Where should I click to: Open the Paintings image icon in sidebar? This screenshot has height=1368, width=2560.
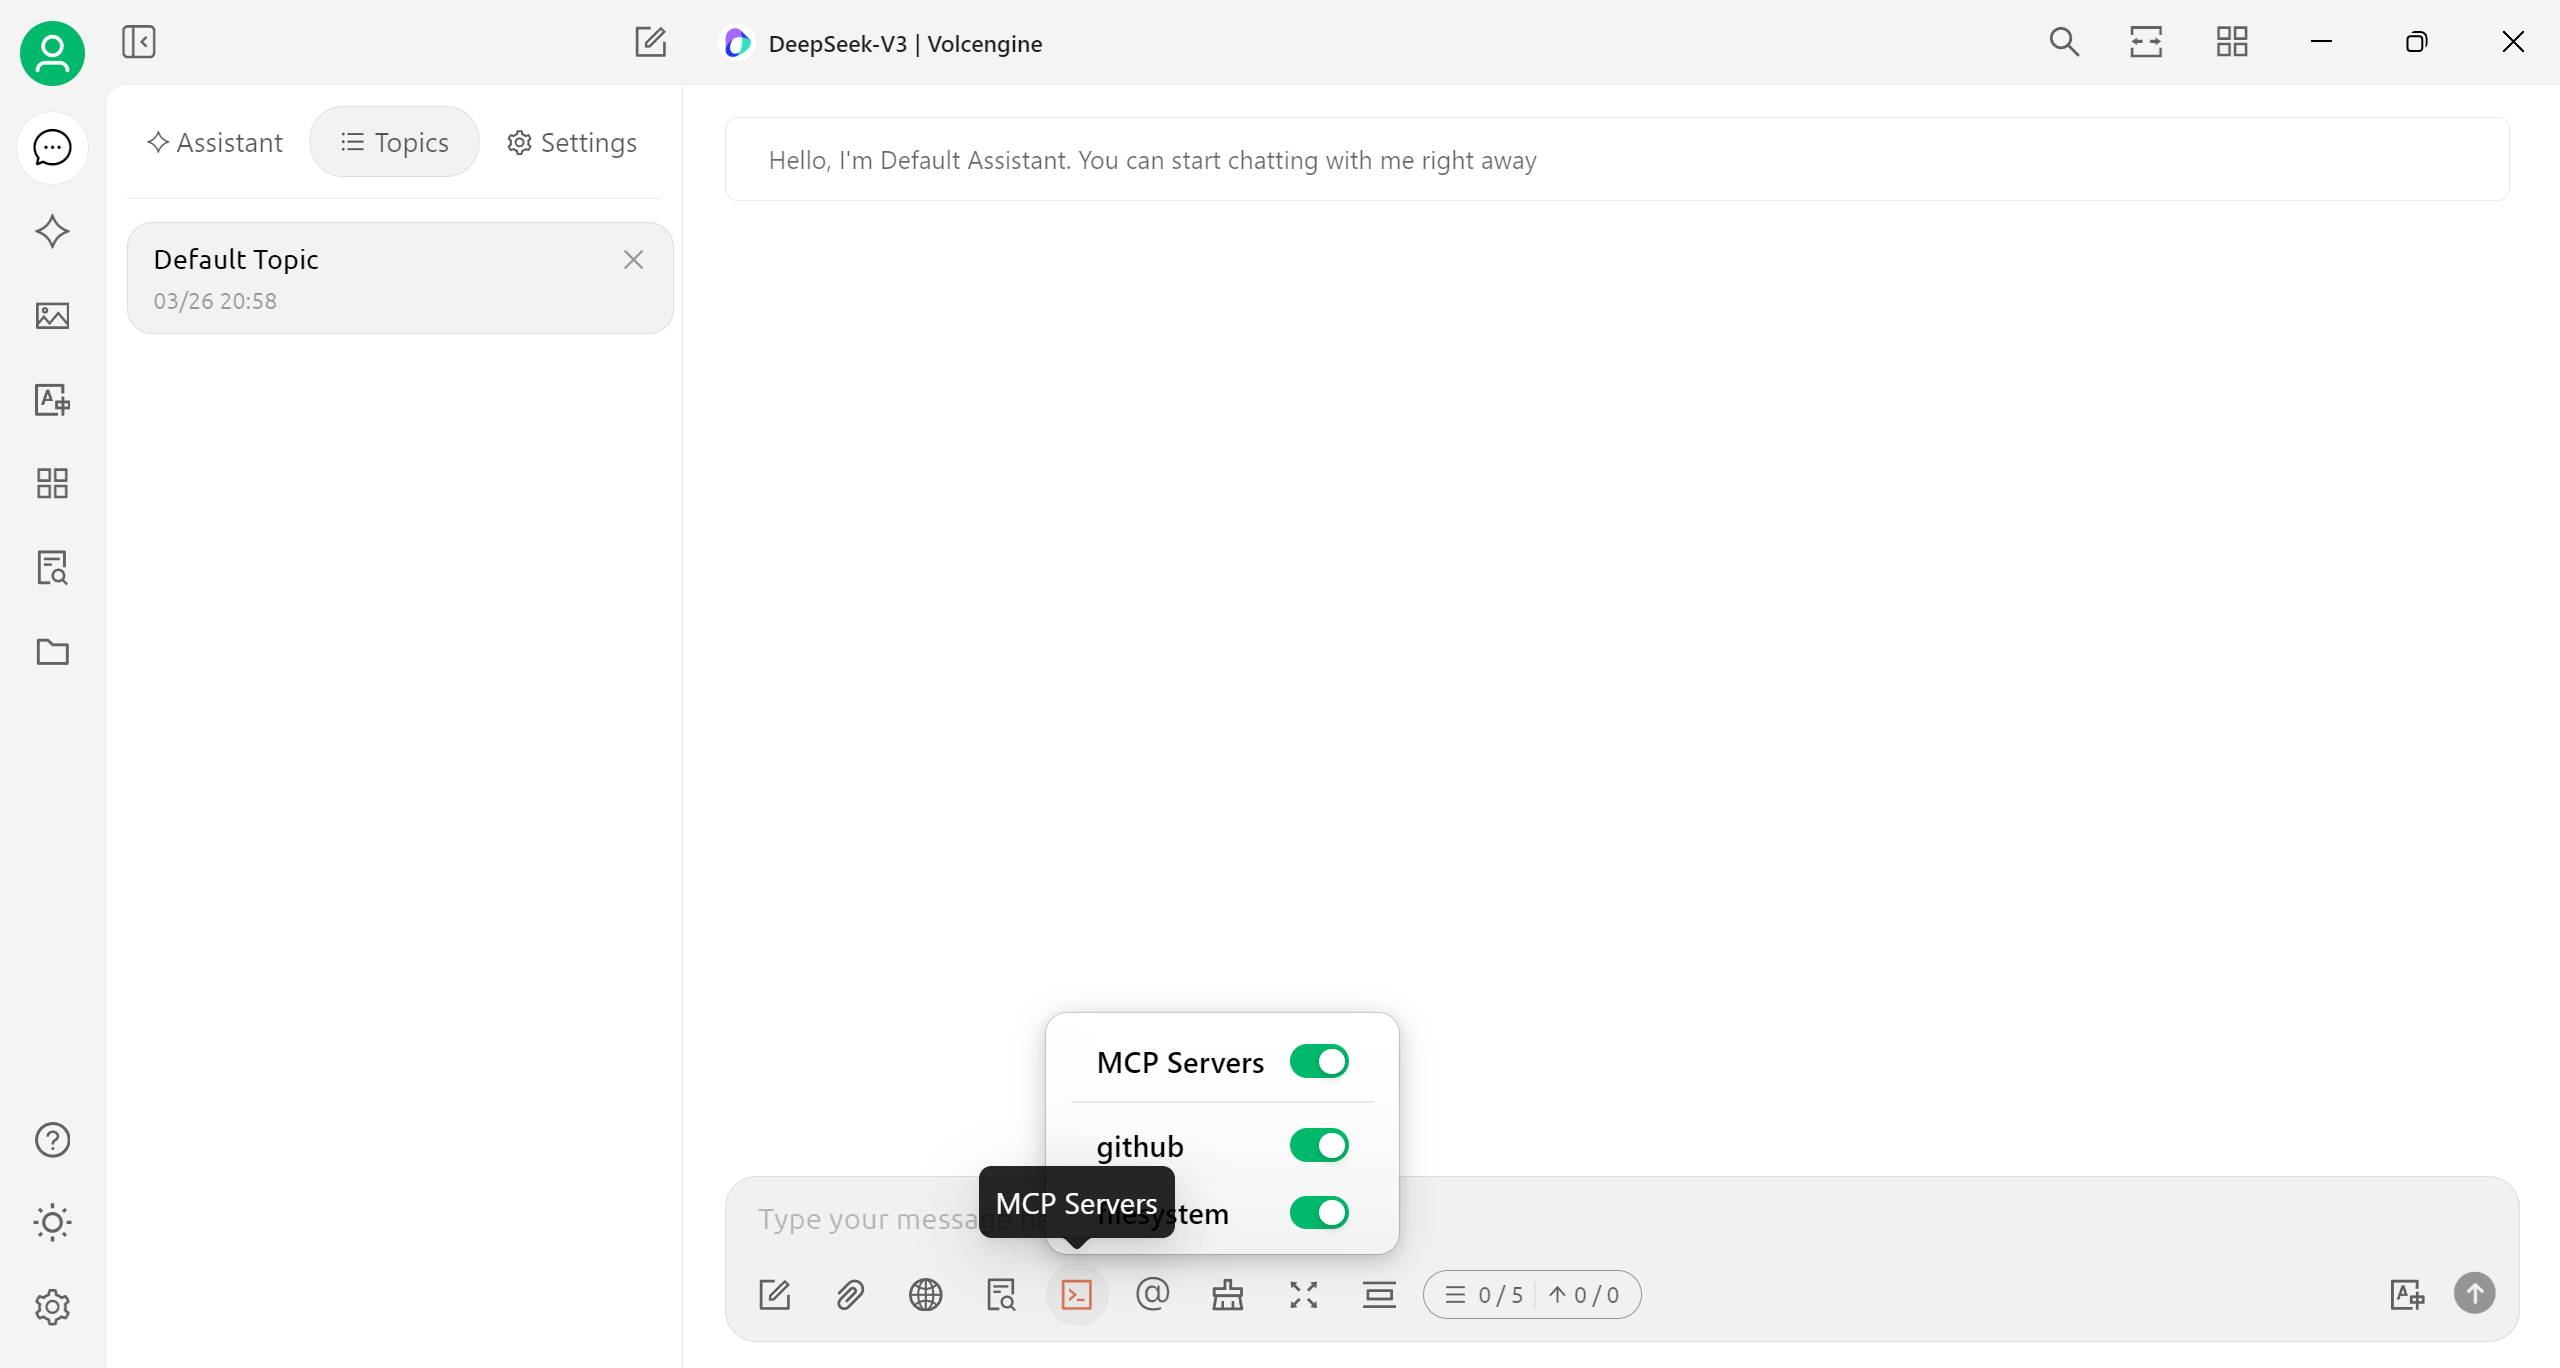(x=52, y=316)
